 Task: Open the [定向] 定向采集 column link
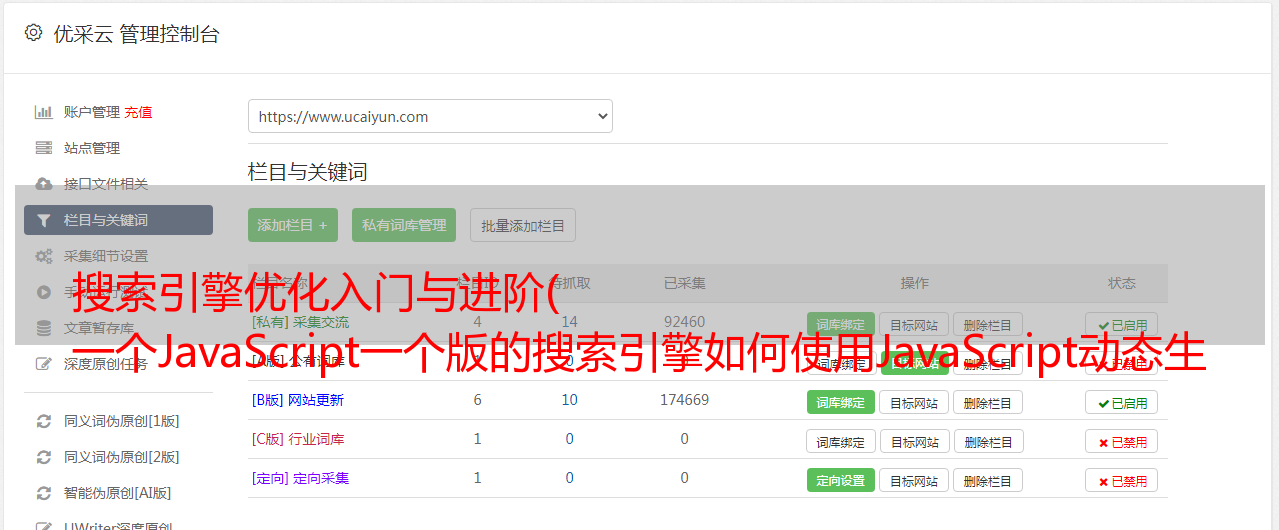[301, 478]
